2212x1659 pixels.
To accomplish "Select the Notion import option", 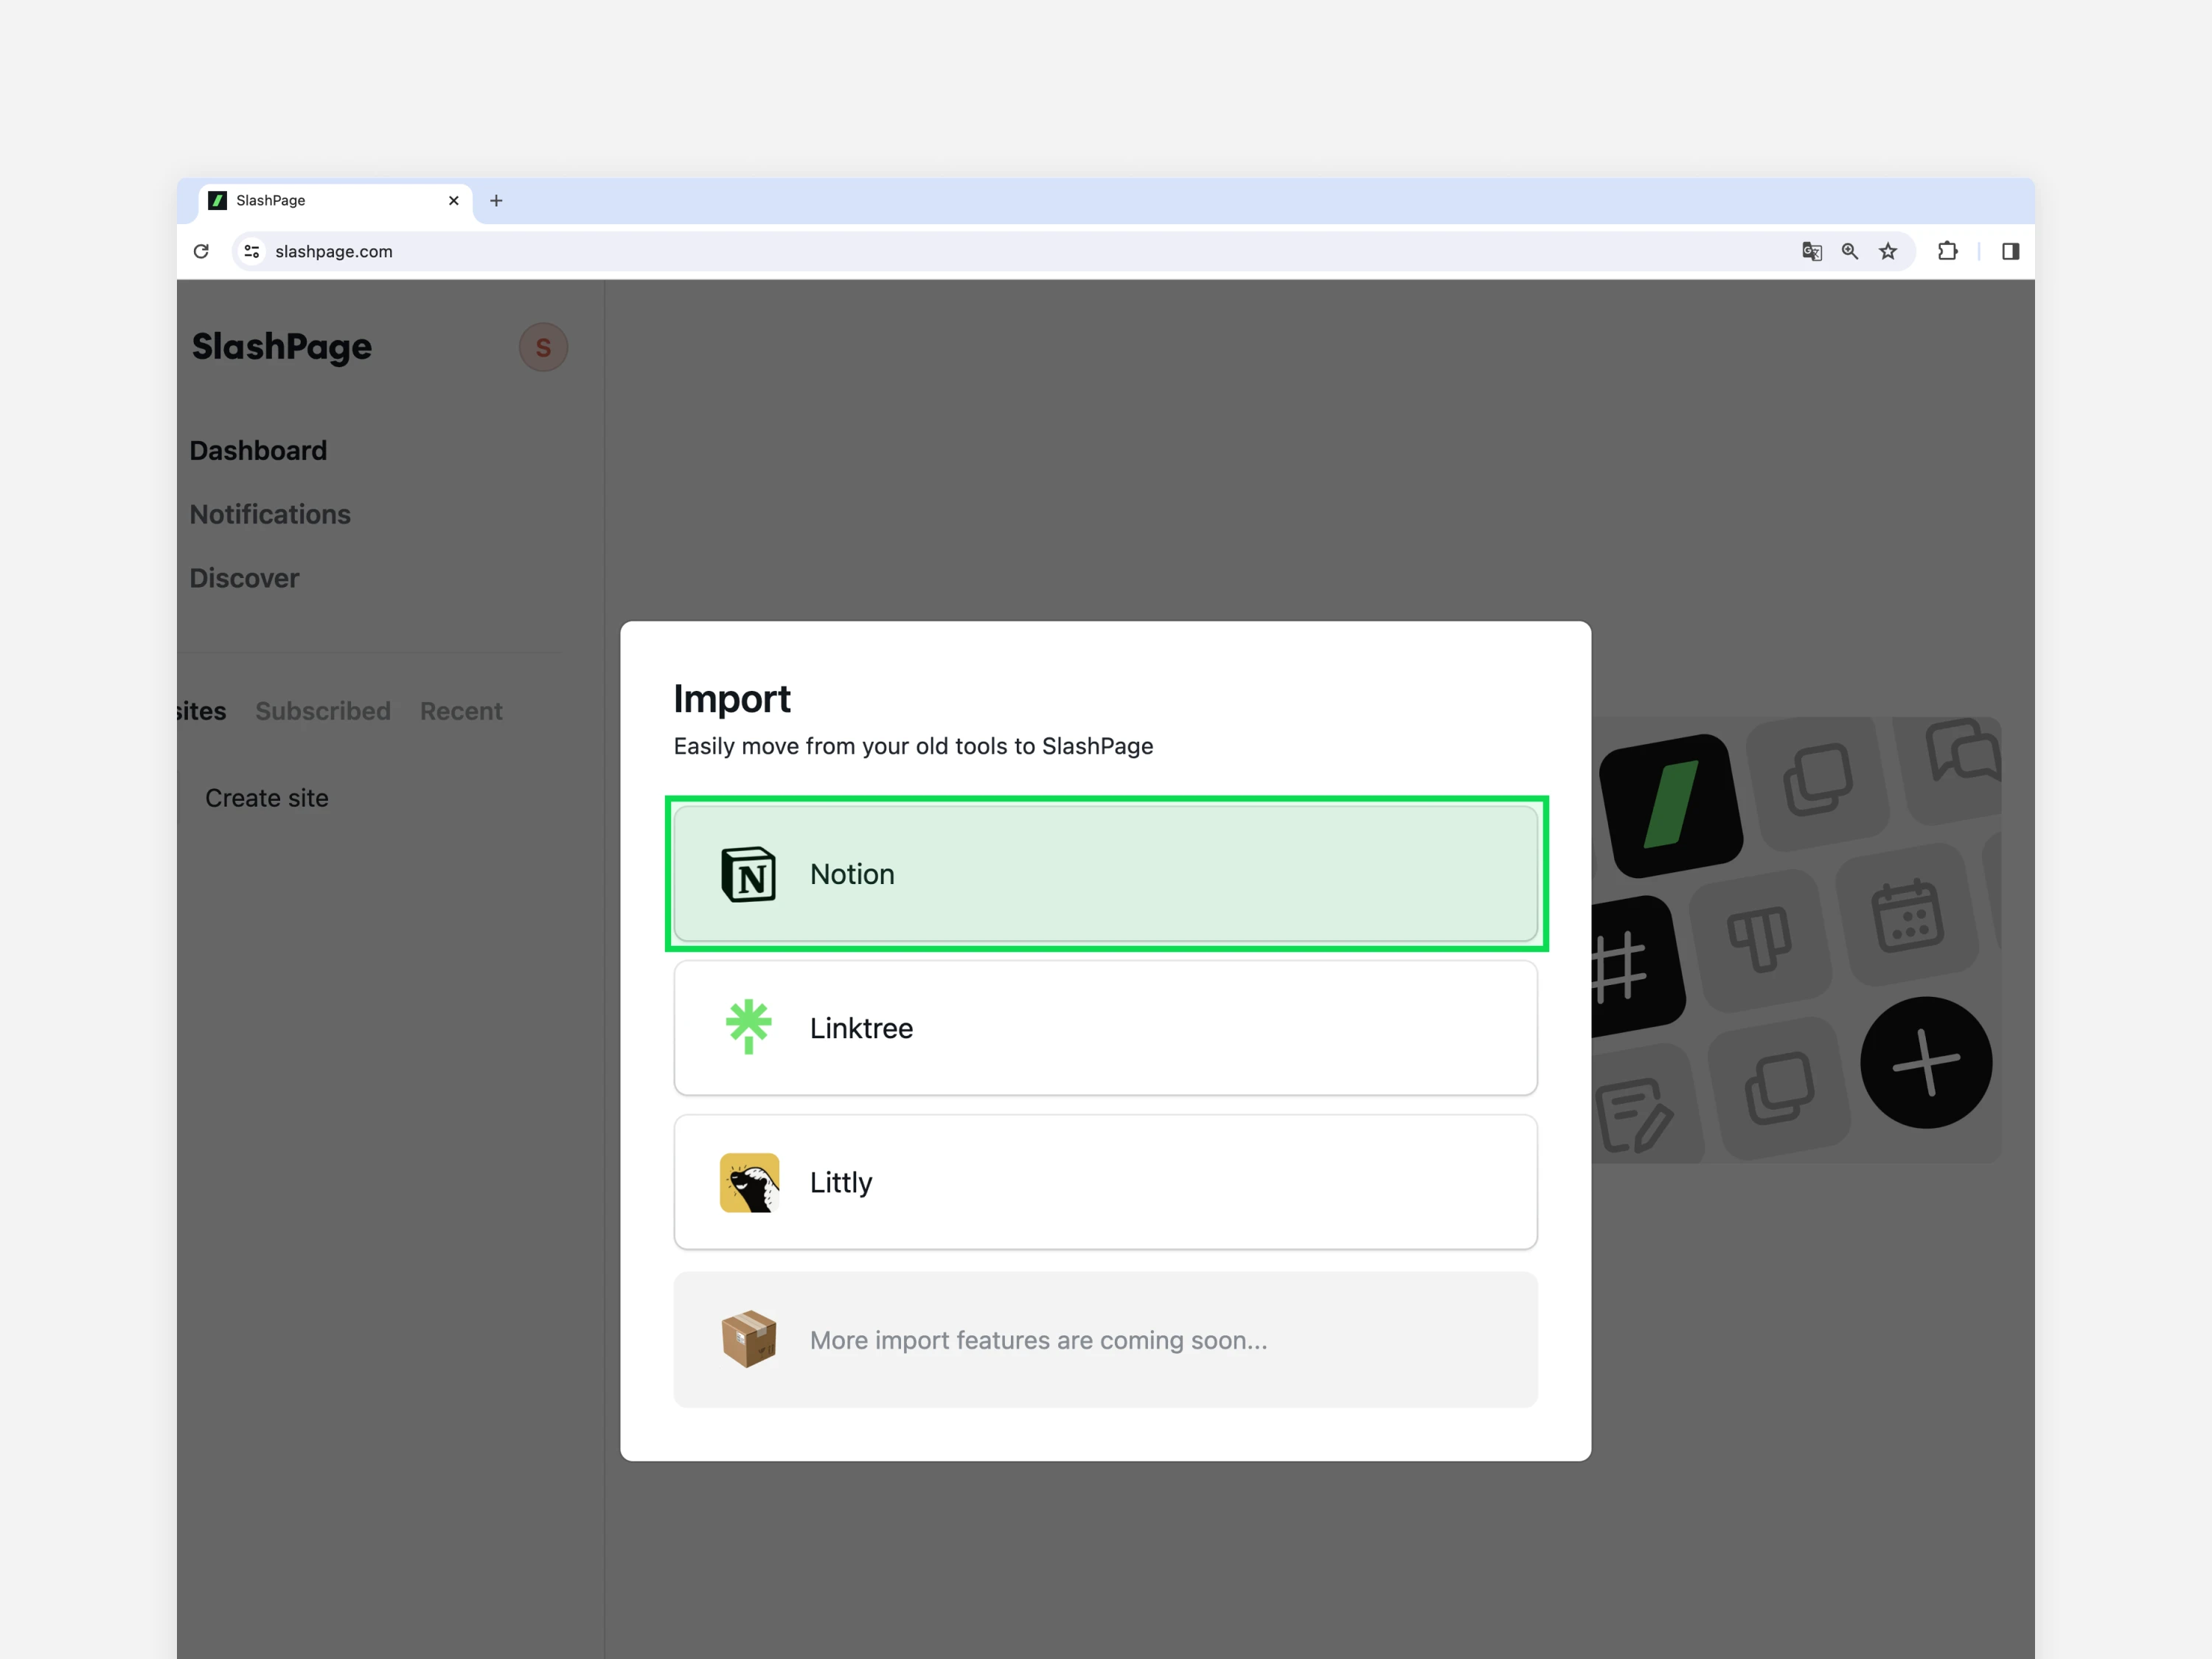I will pos(1105,873).
